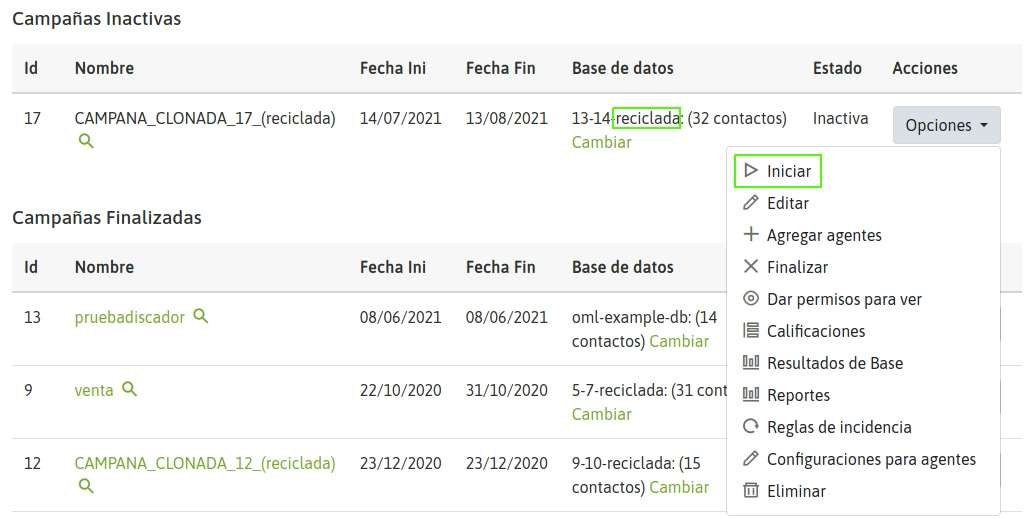
Task: Click the plus icon for Agregar agentes
Action: [x=751, y=235]
